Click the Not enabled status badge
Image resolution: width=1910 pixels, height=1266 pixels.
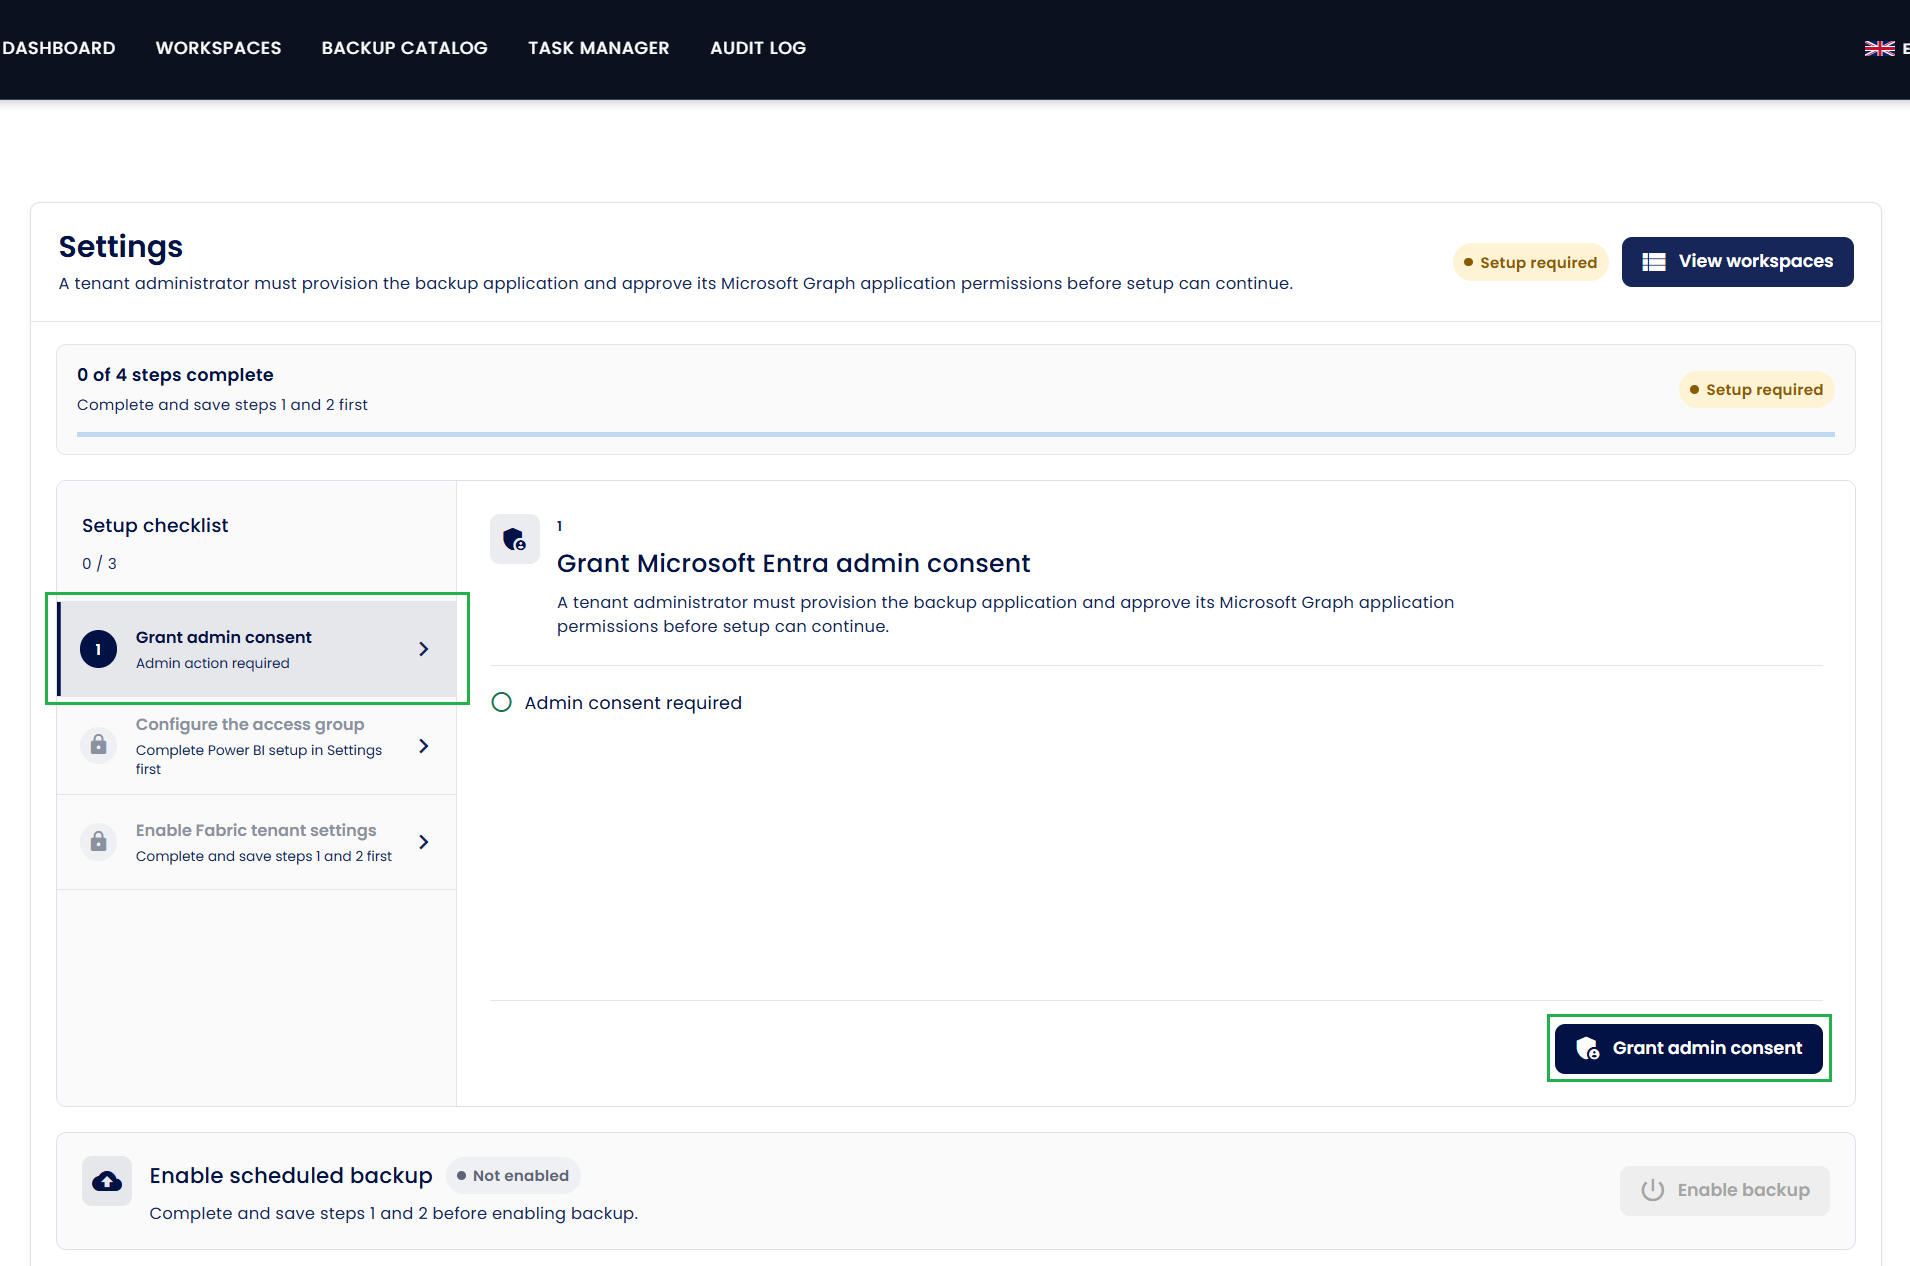[x=512, y=1175]
